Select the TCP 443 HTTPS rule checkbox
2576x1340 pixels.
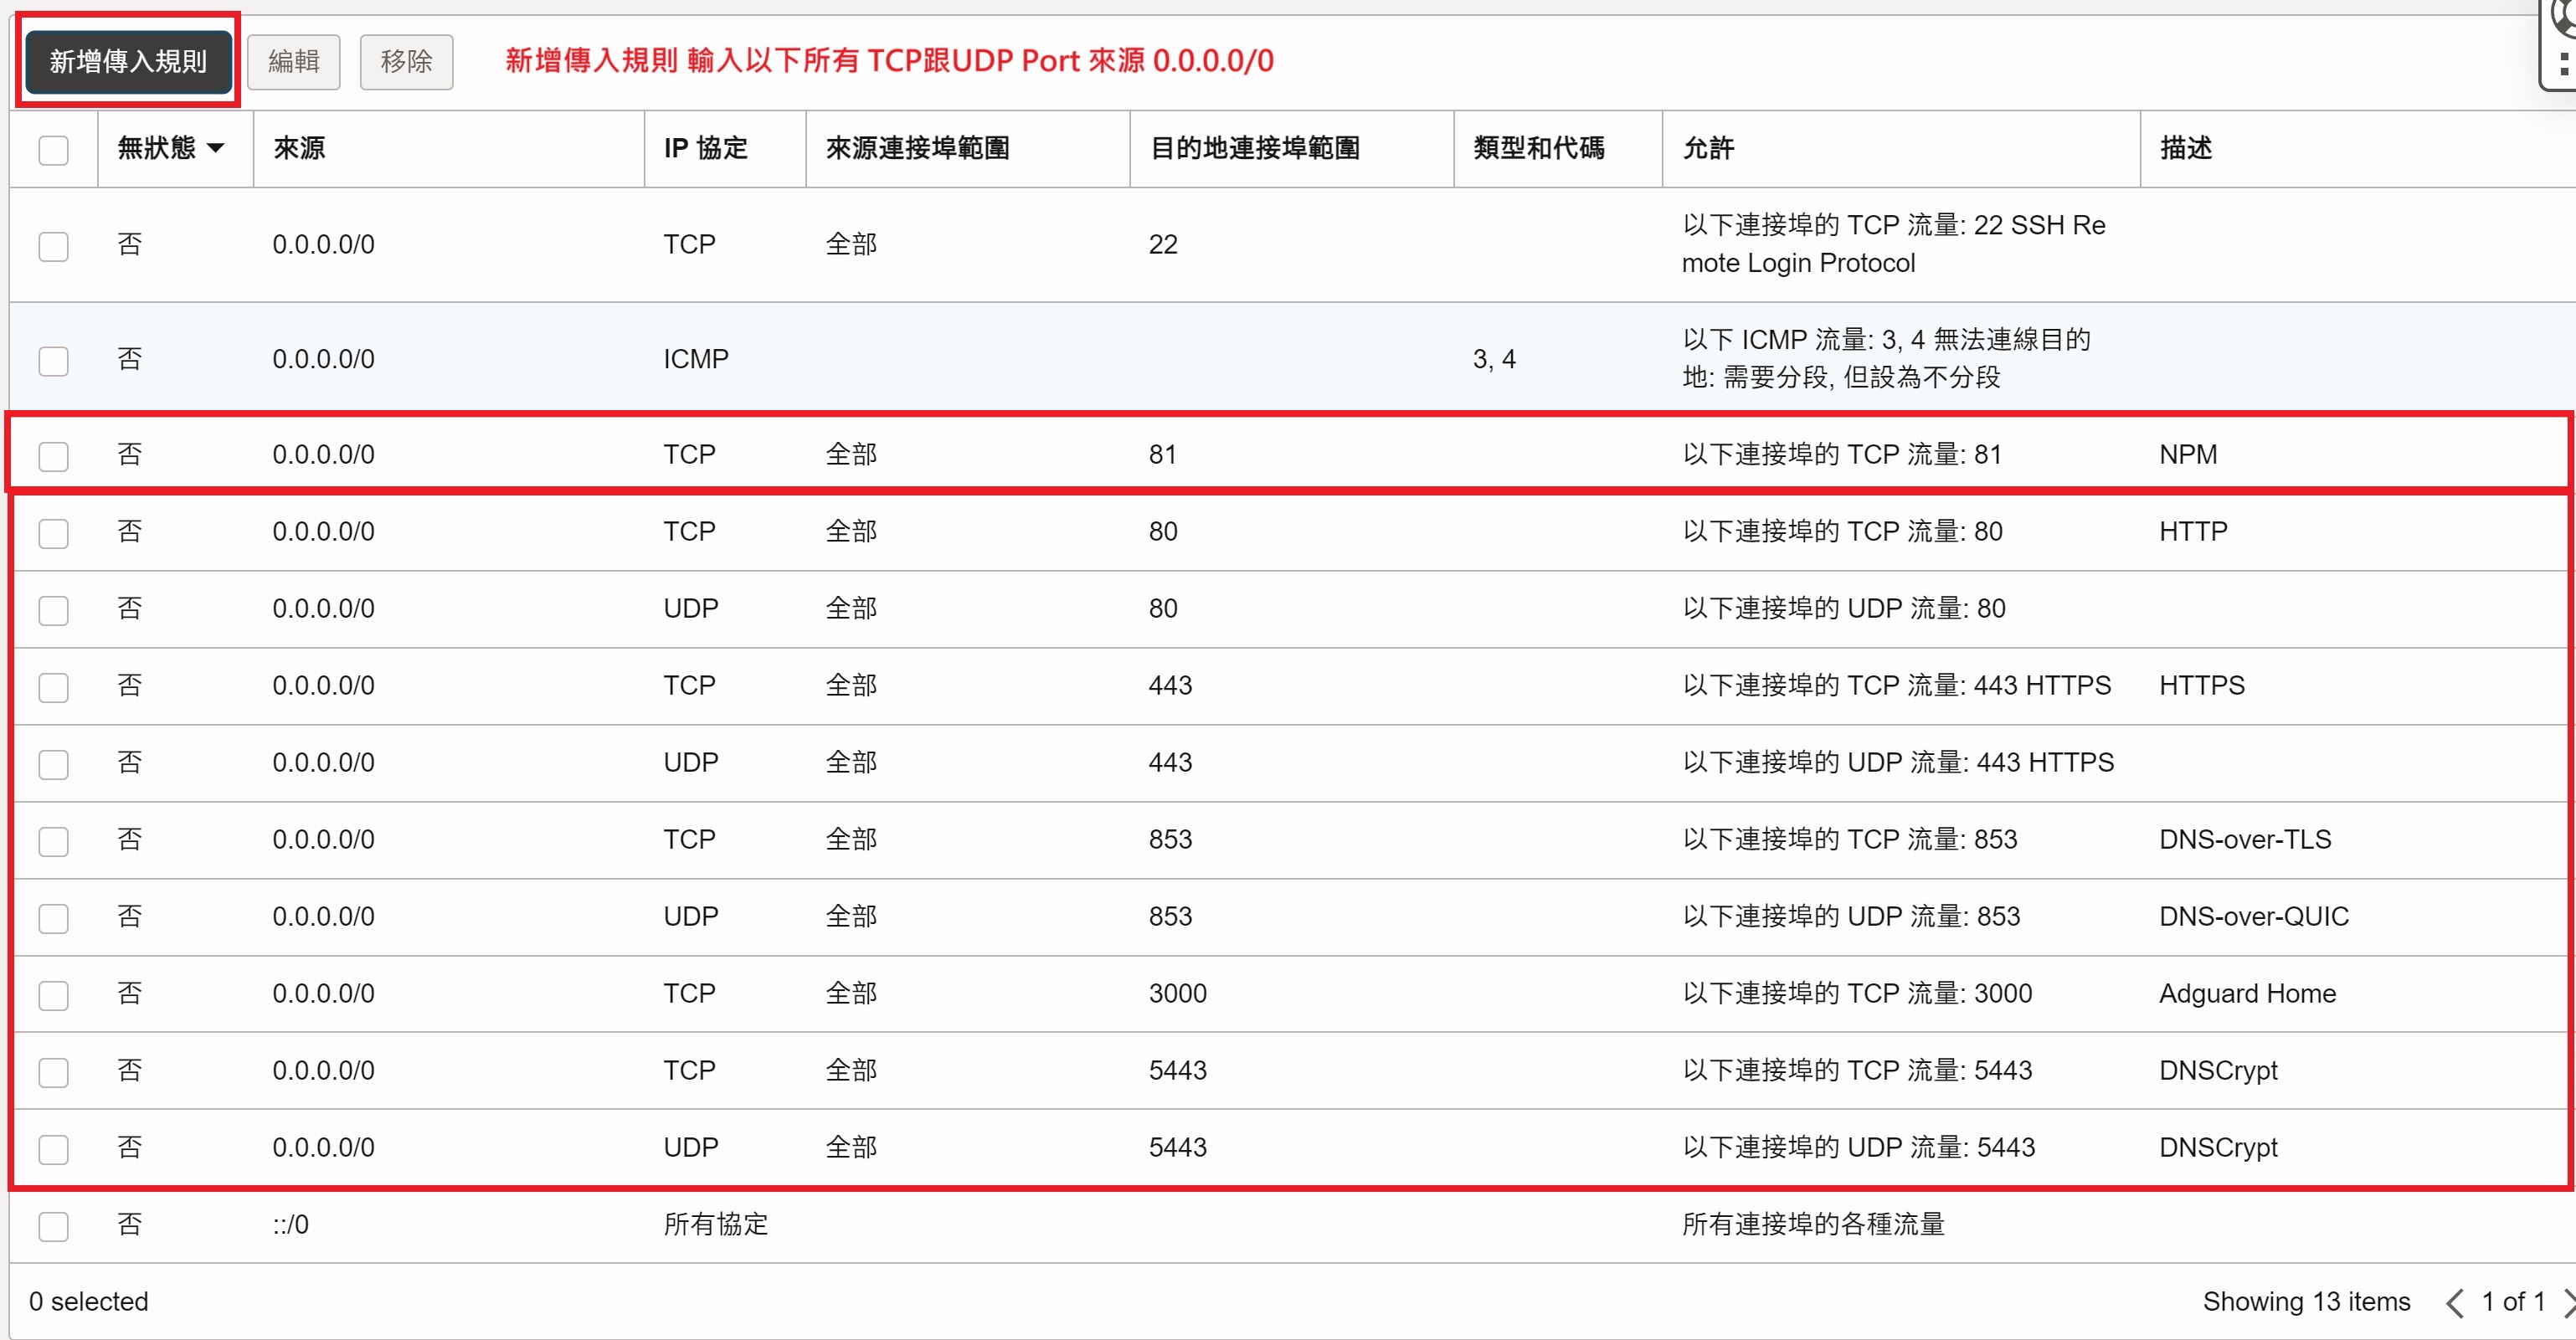(x=54, y=687)
